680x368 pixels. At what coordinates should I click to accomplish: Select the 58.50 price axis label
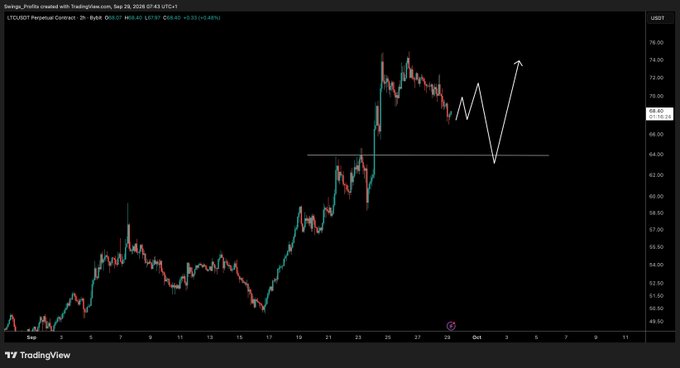coord(656,213)
